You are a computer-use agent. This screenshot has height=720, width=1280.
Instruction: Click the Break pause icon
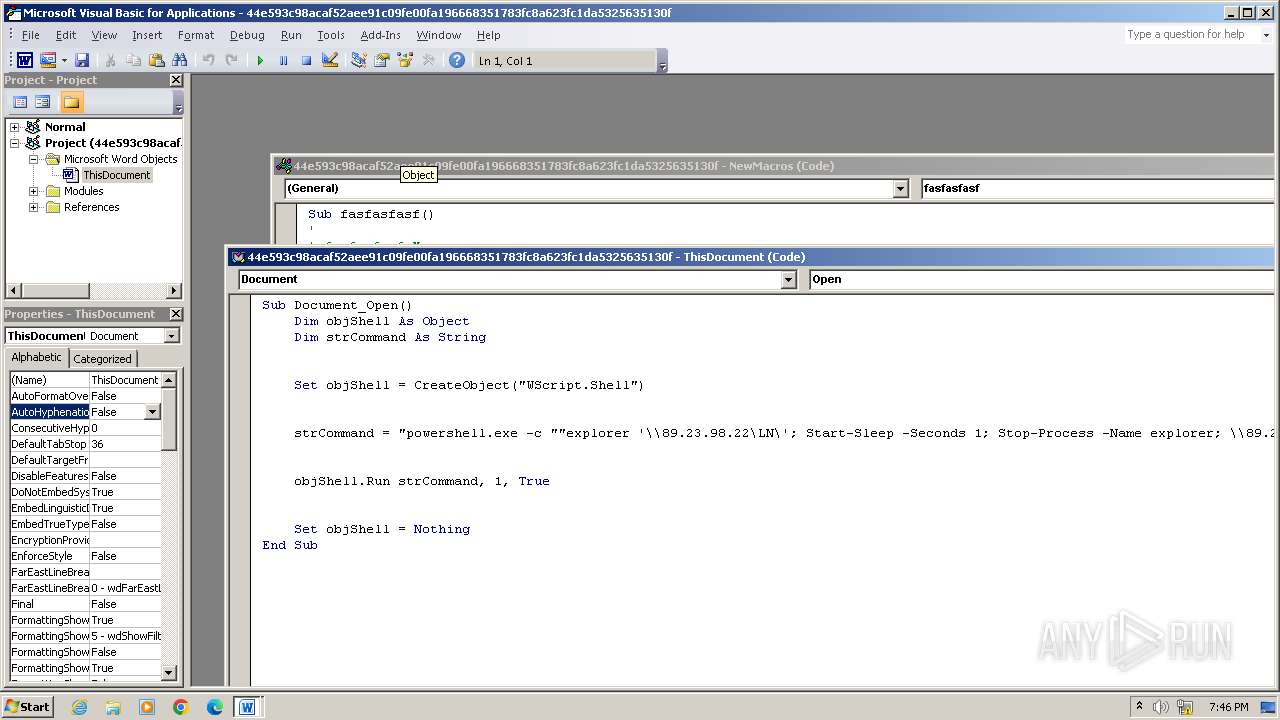pos(283,61)
